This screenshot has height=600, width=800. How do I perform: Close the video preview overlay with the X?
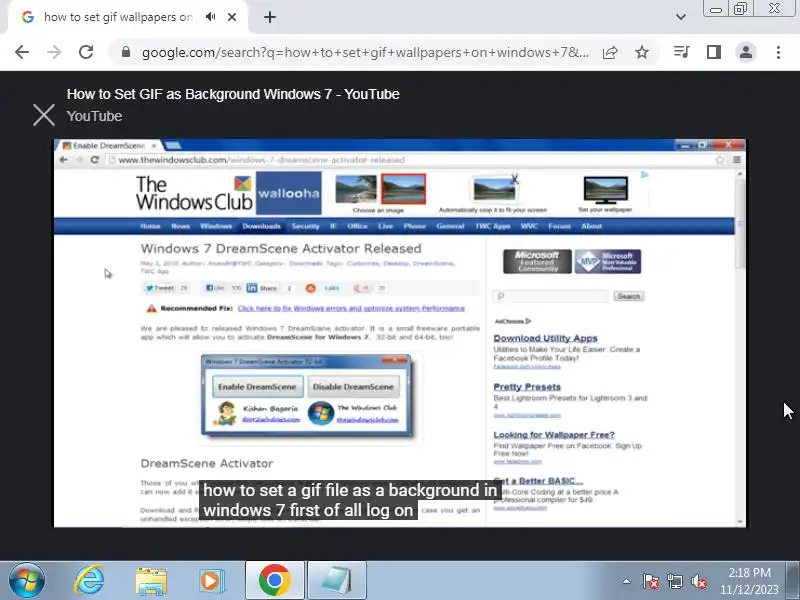click(x=44, y=115)
